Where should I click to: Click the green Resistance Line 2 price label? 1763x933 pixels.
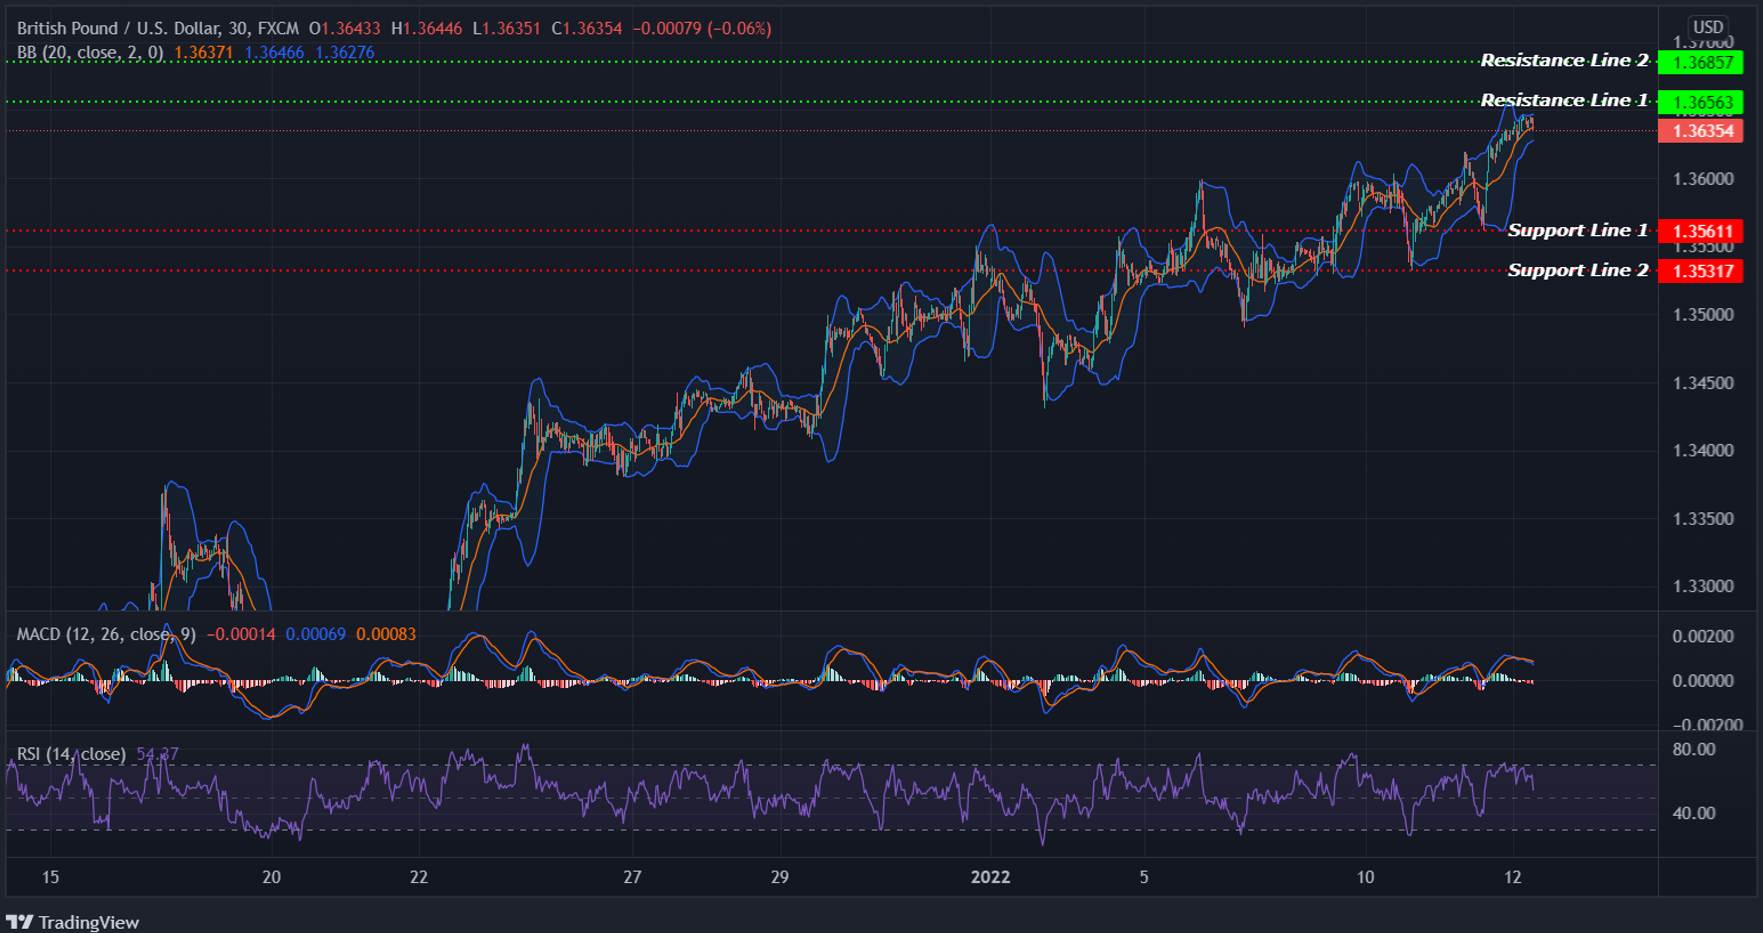[1701, 61]
